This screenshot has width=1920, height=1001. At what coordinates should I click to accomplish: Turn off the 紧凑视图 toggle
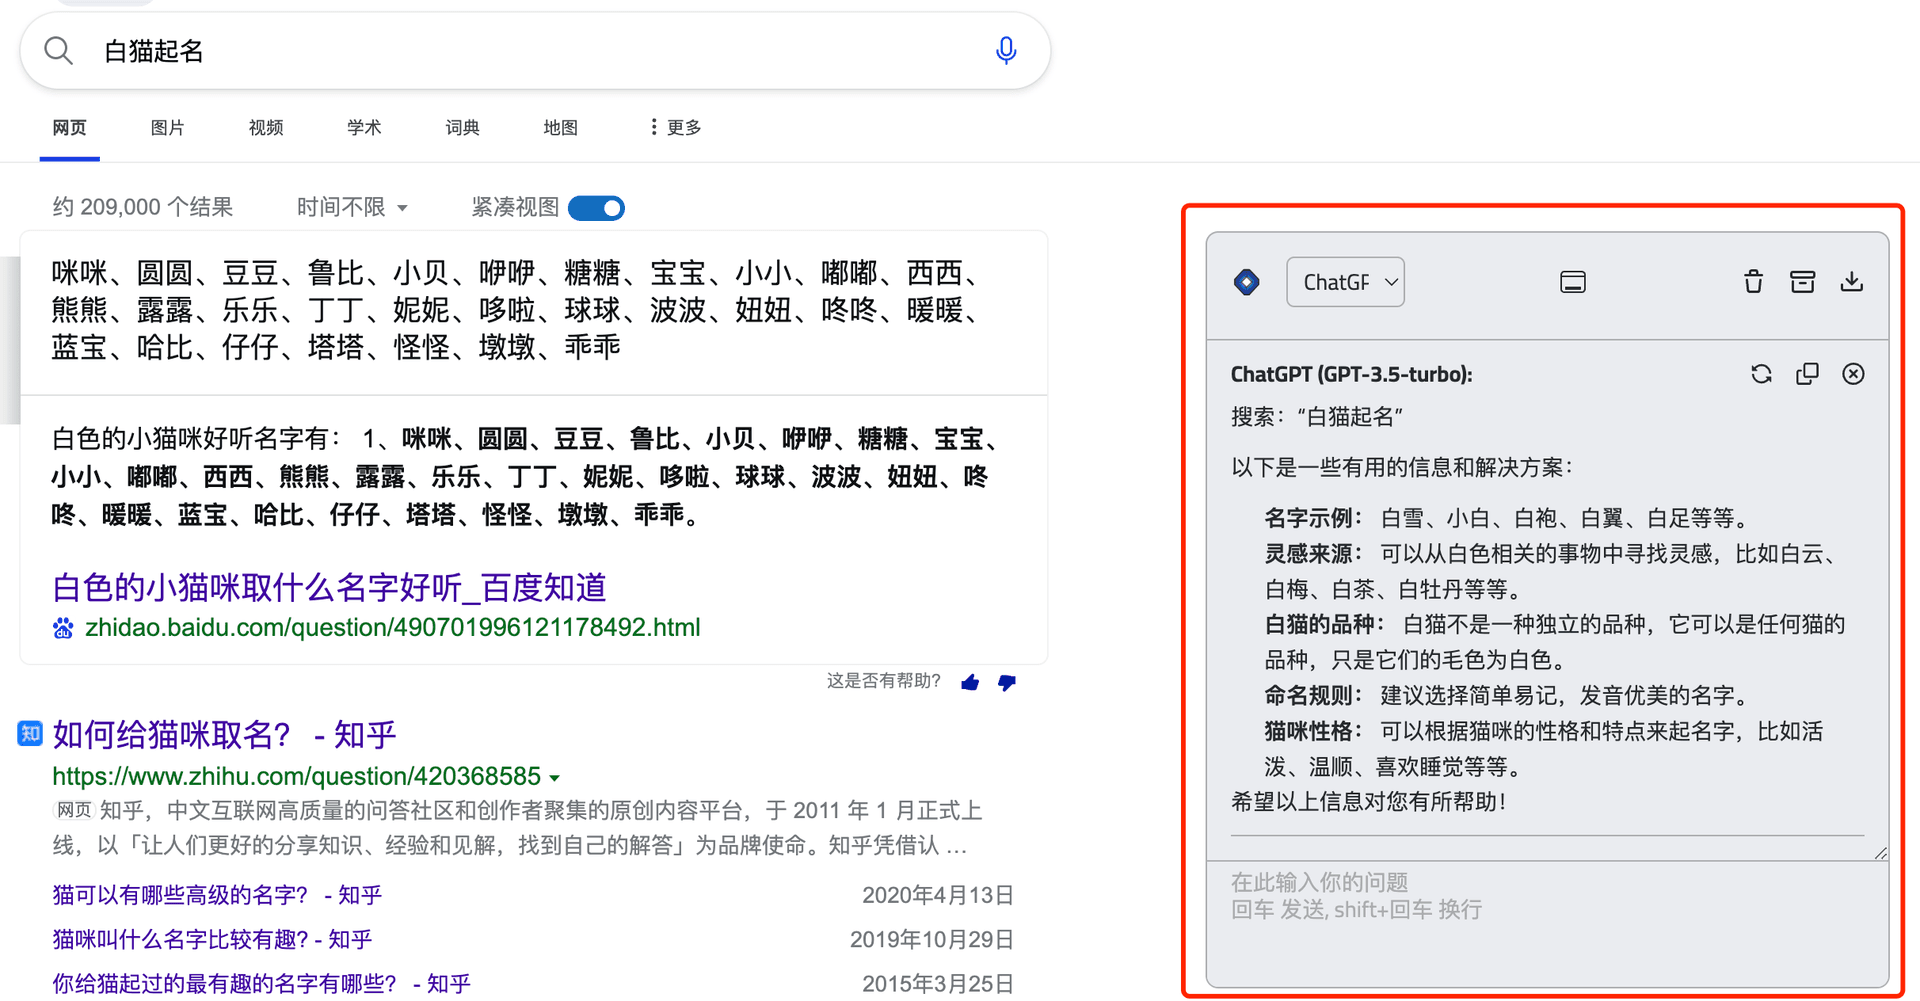pos(597,208)
